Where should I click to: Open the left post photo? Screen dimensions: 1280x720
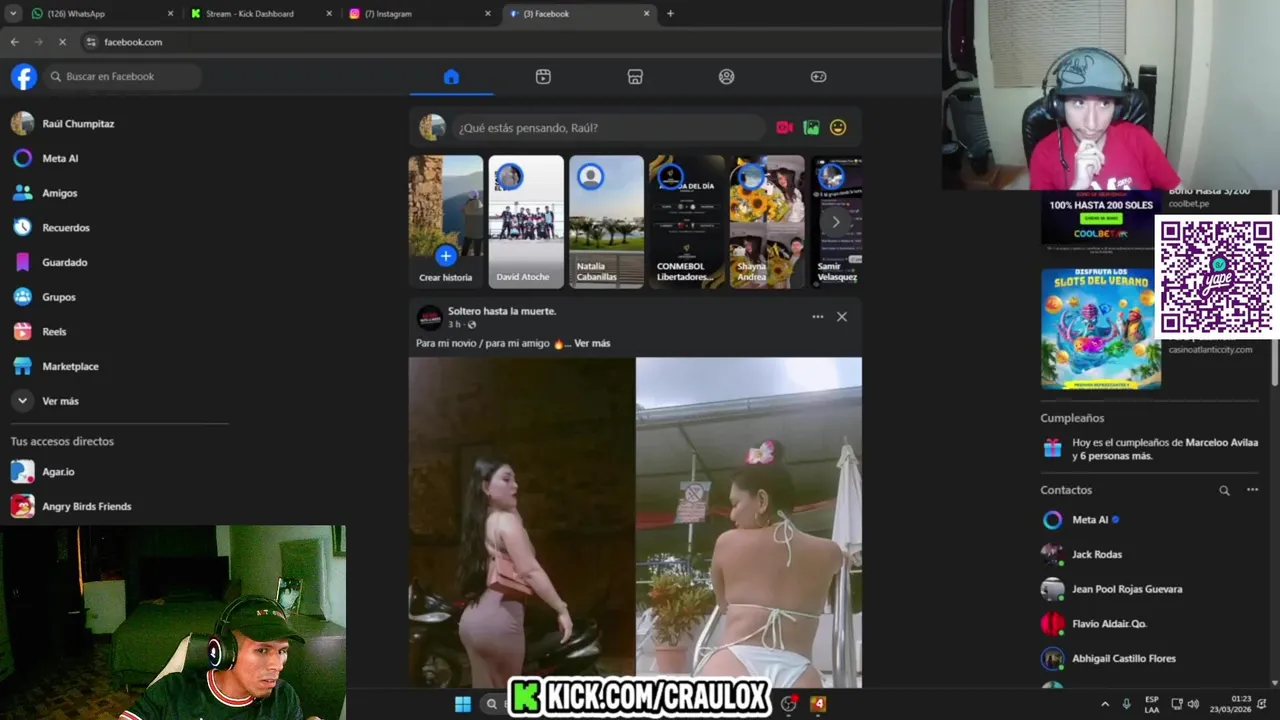click(x=522, y=522)
